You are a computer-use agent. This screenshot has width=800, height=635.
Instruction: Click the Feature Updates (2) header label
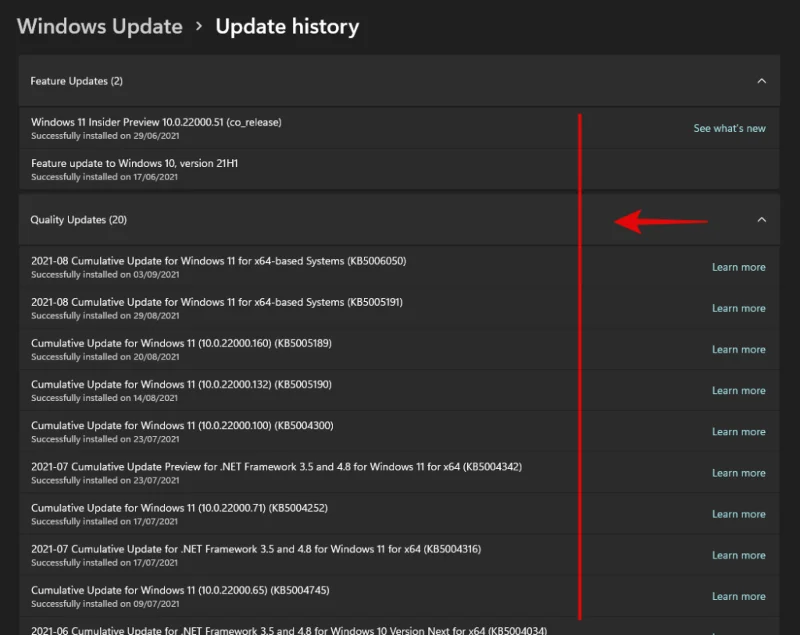[x=76, y=81]
